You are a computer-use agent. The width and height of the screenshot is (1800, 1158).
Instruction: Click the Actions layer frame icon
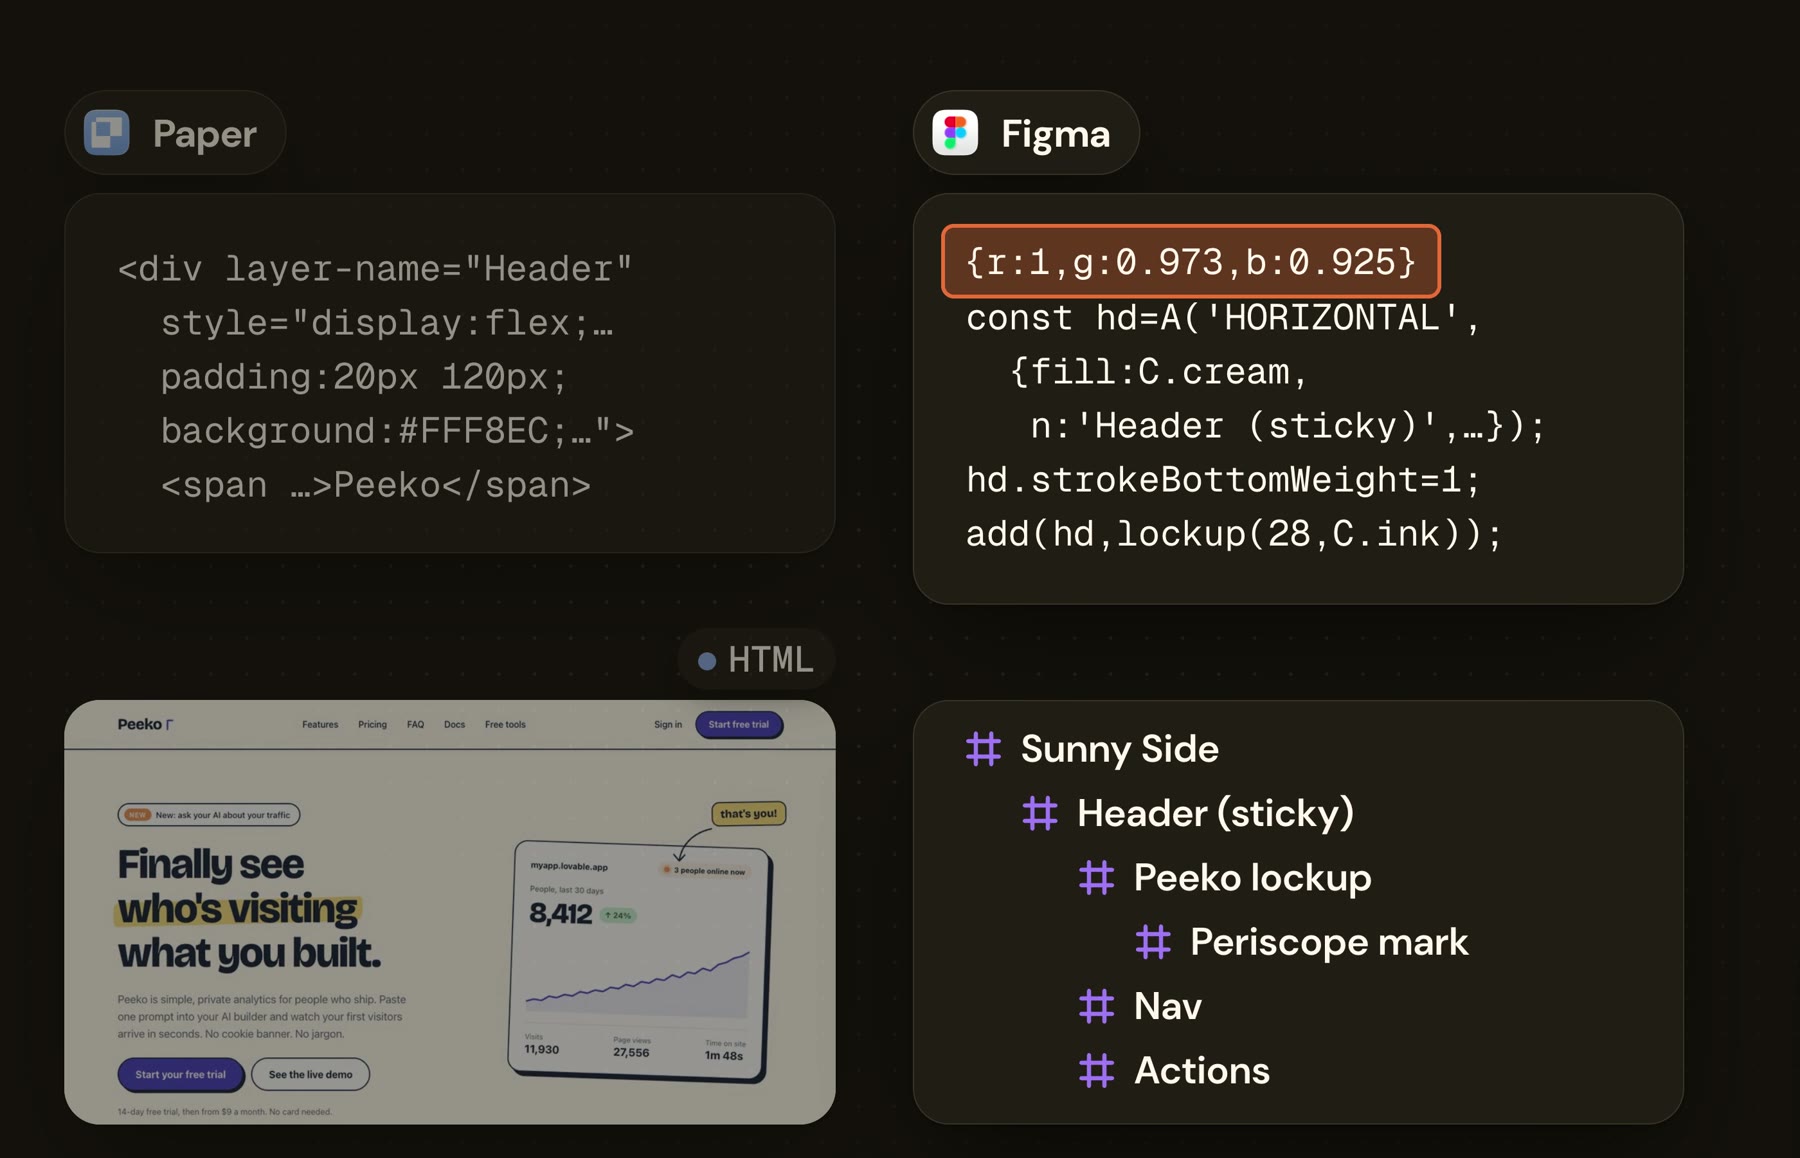tap(1097, 1071)
